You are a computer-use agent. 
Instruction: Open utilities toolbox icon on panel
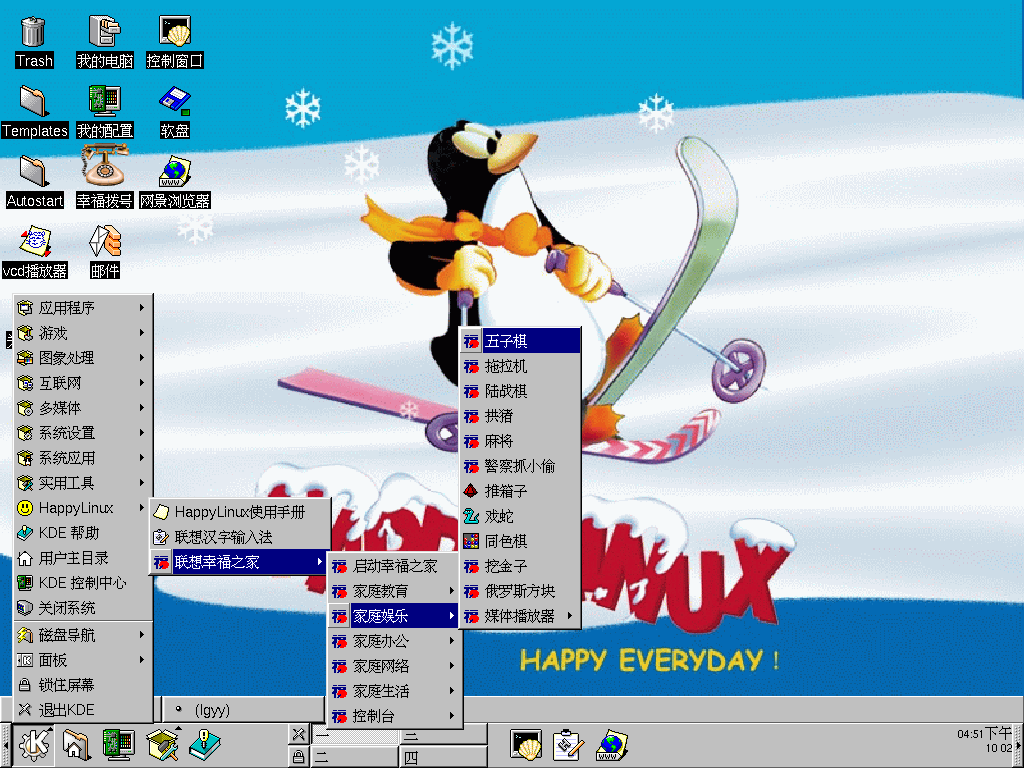(163, 744)
